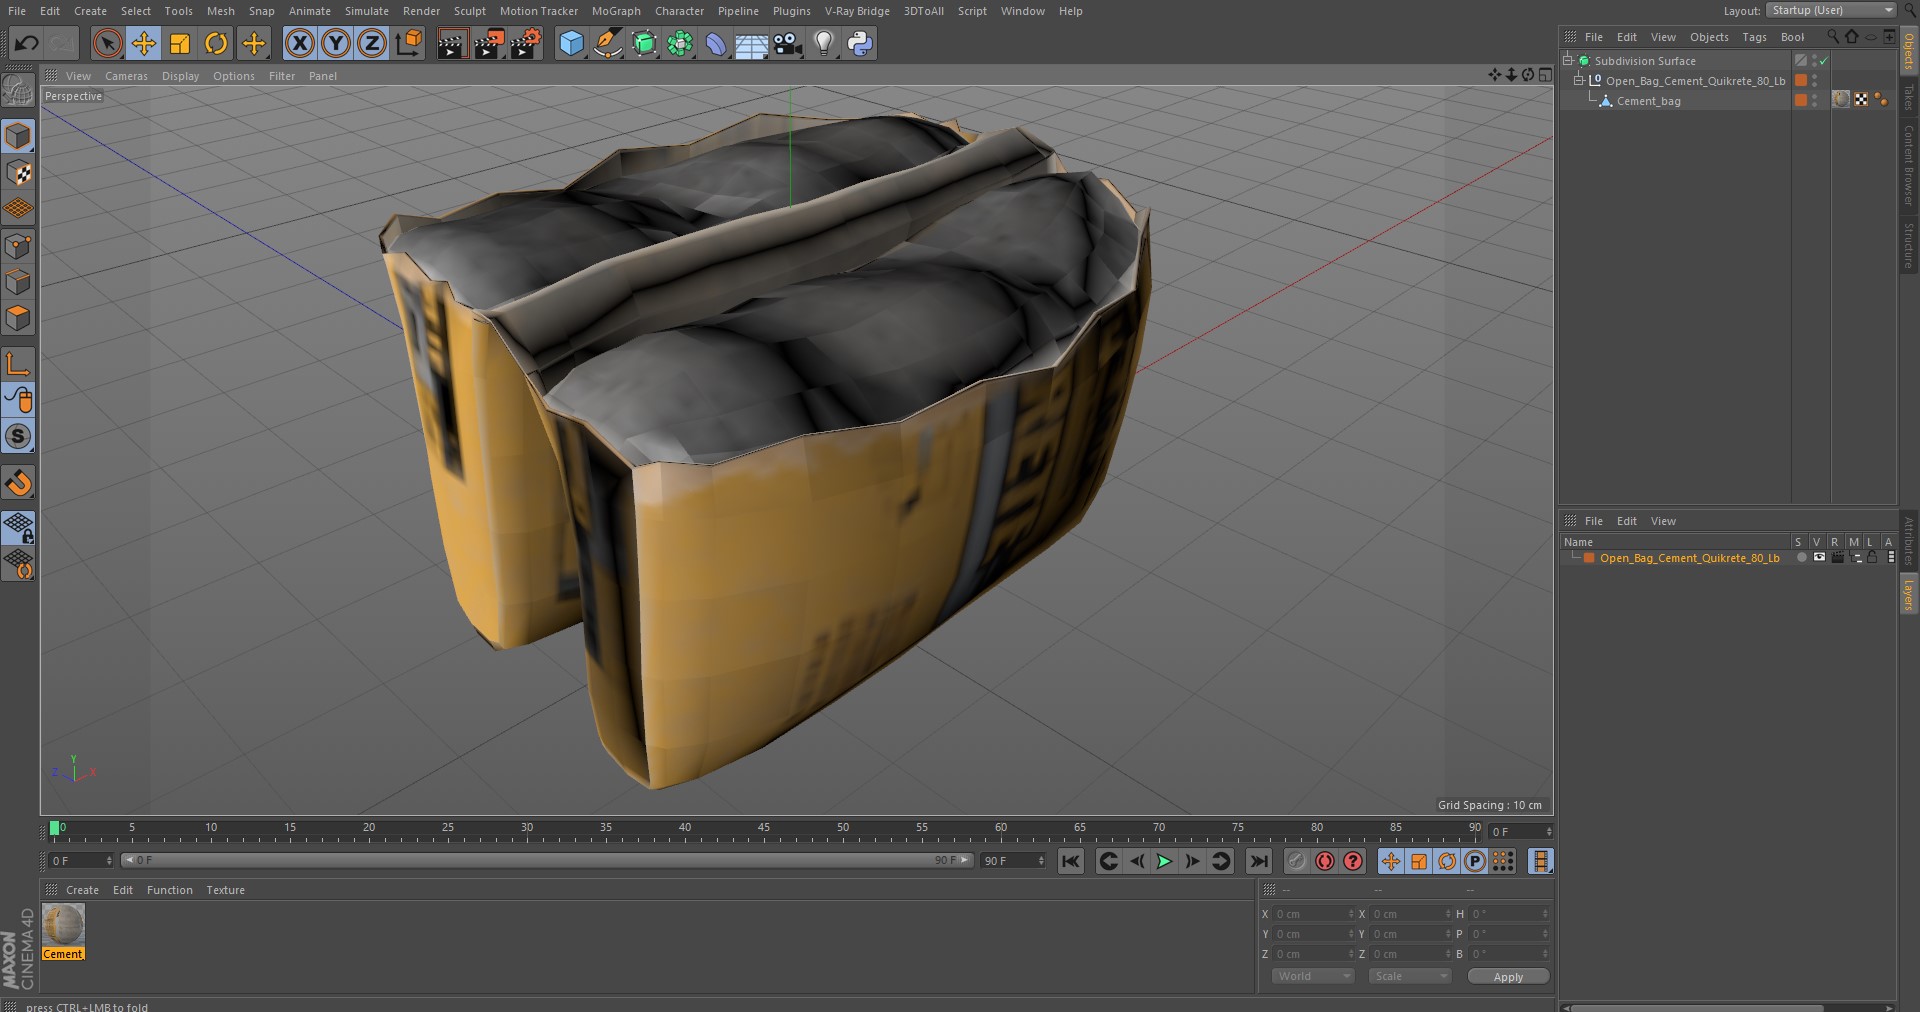Render to Picture Viewer

pyautogui.click(x=489, y=43)
